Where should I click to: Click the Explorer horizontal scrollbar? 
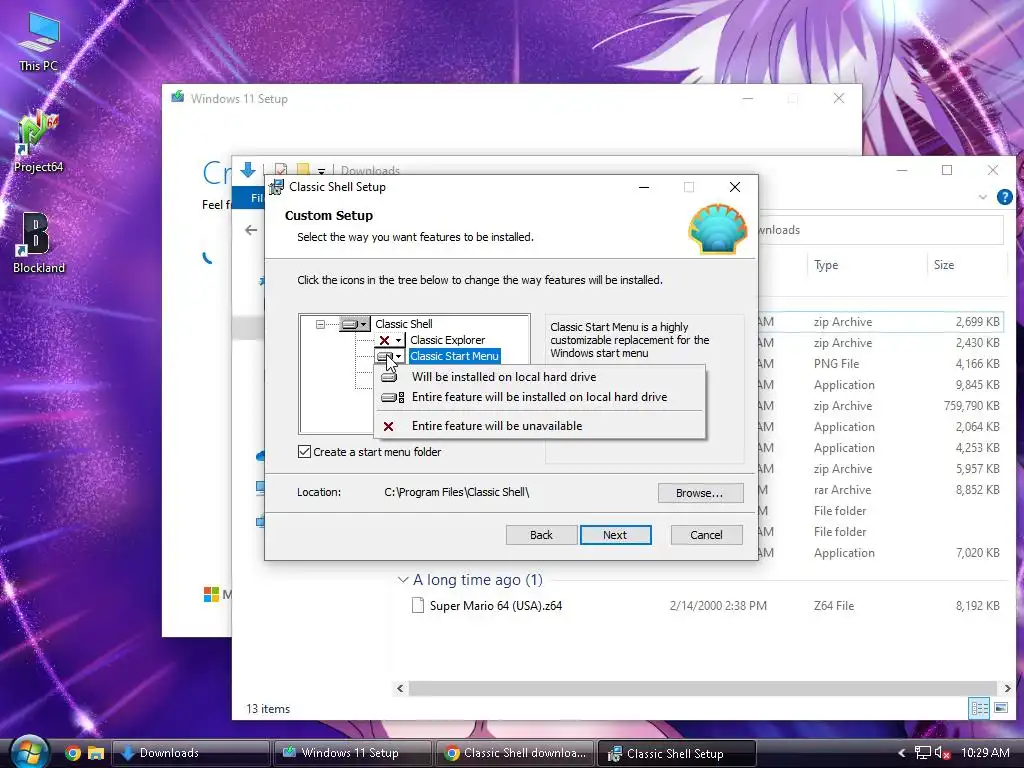(703, 688)
